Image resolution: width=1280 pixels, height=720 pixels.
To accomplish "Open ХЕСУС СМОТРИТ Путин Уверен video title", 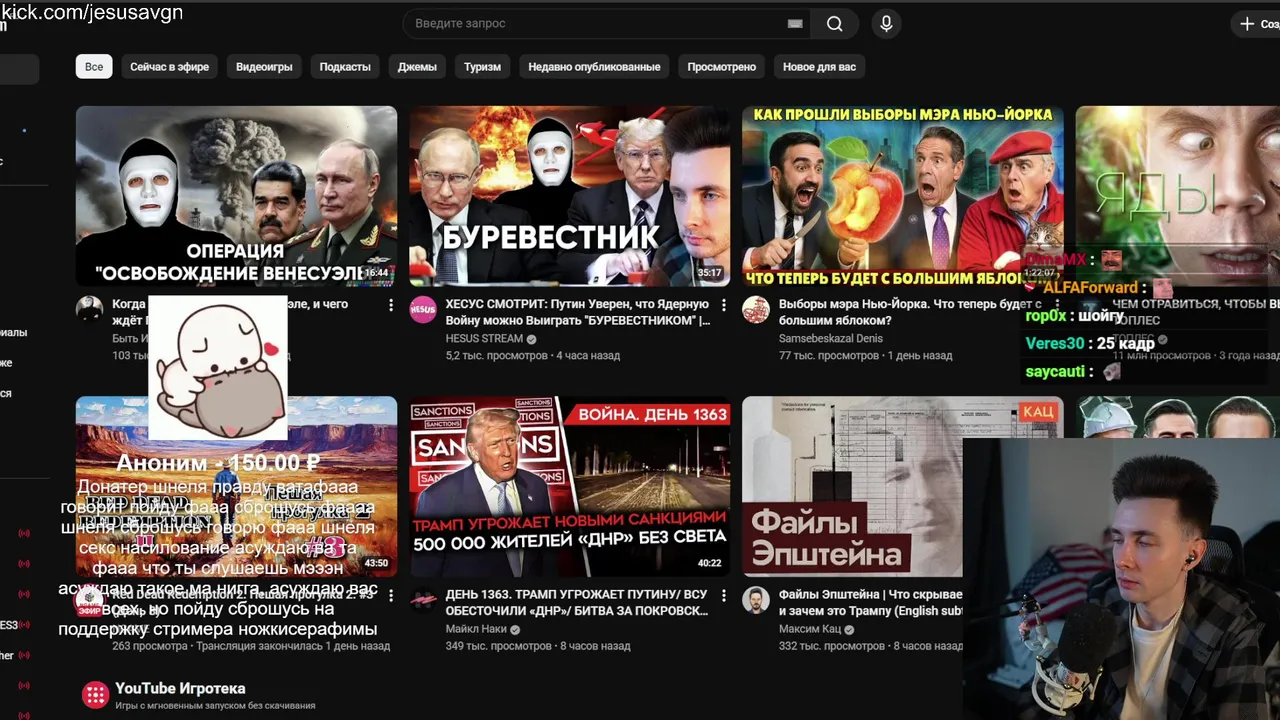I will (x=578, y=312).
